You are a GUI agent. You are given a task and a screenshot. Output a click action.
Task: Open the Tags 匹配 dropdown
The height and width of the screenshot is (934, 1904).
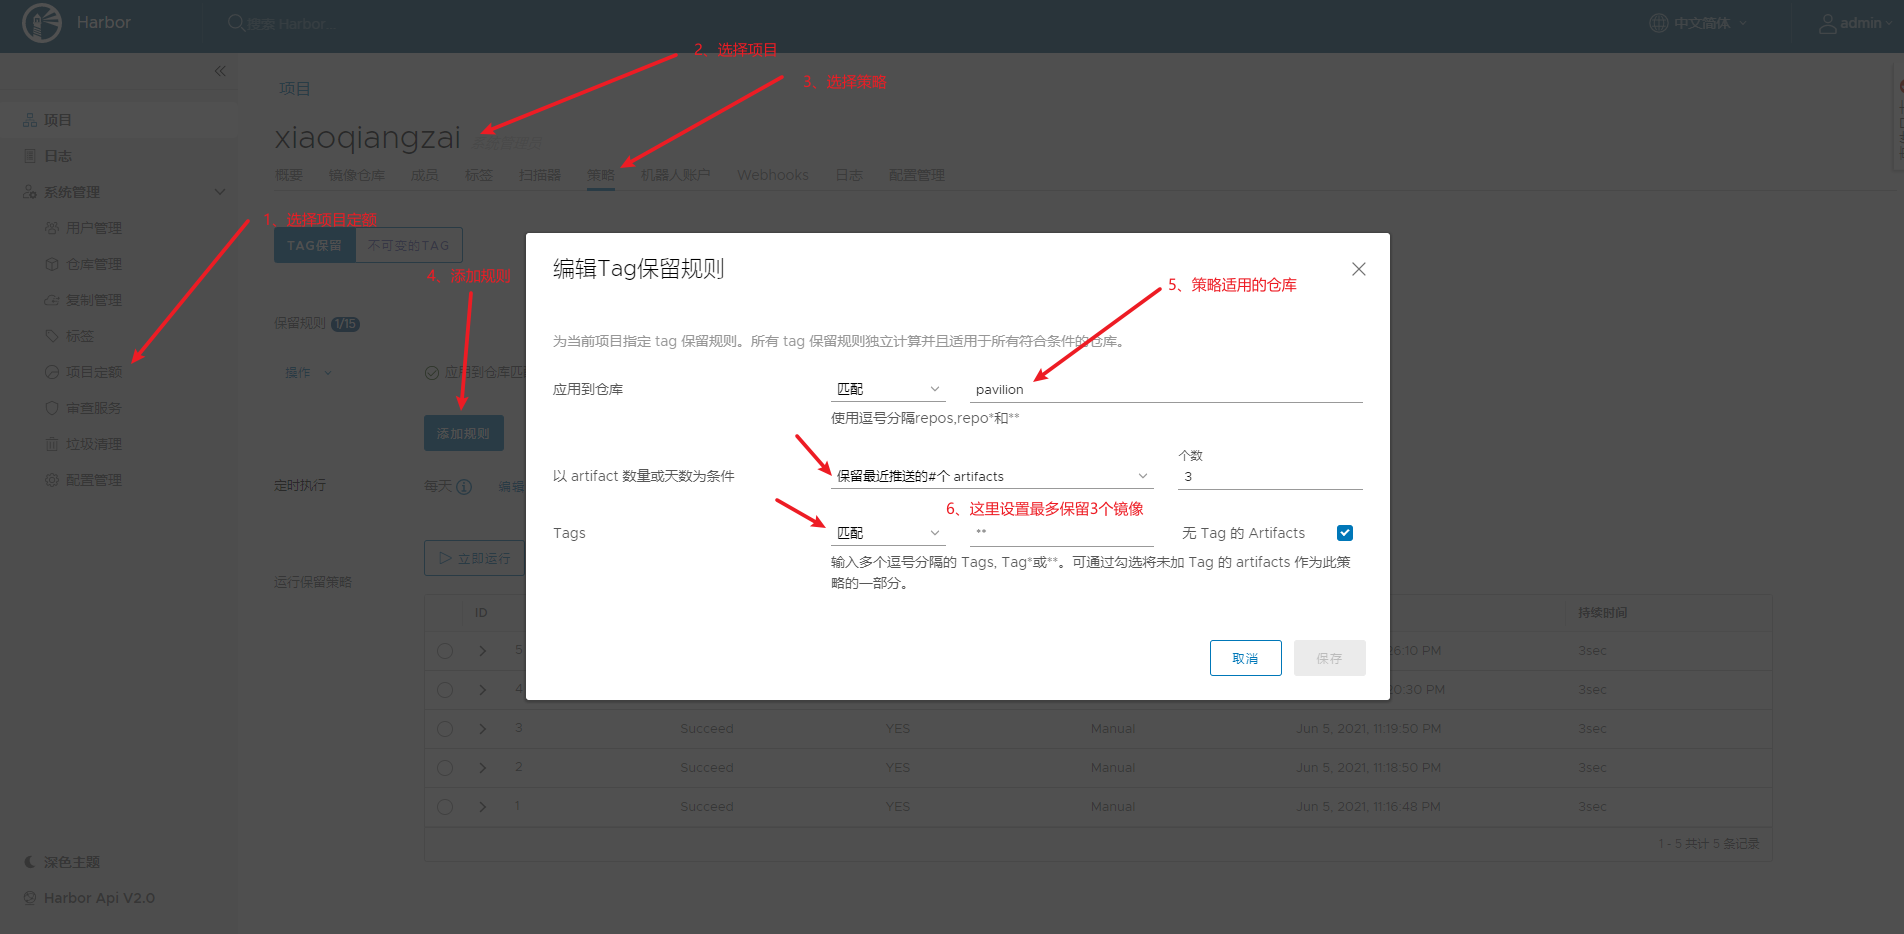(888, 533)
